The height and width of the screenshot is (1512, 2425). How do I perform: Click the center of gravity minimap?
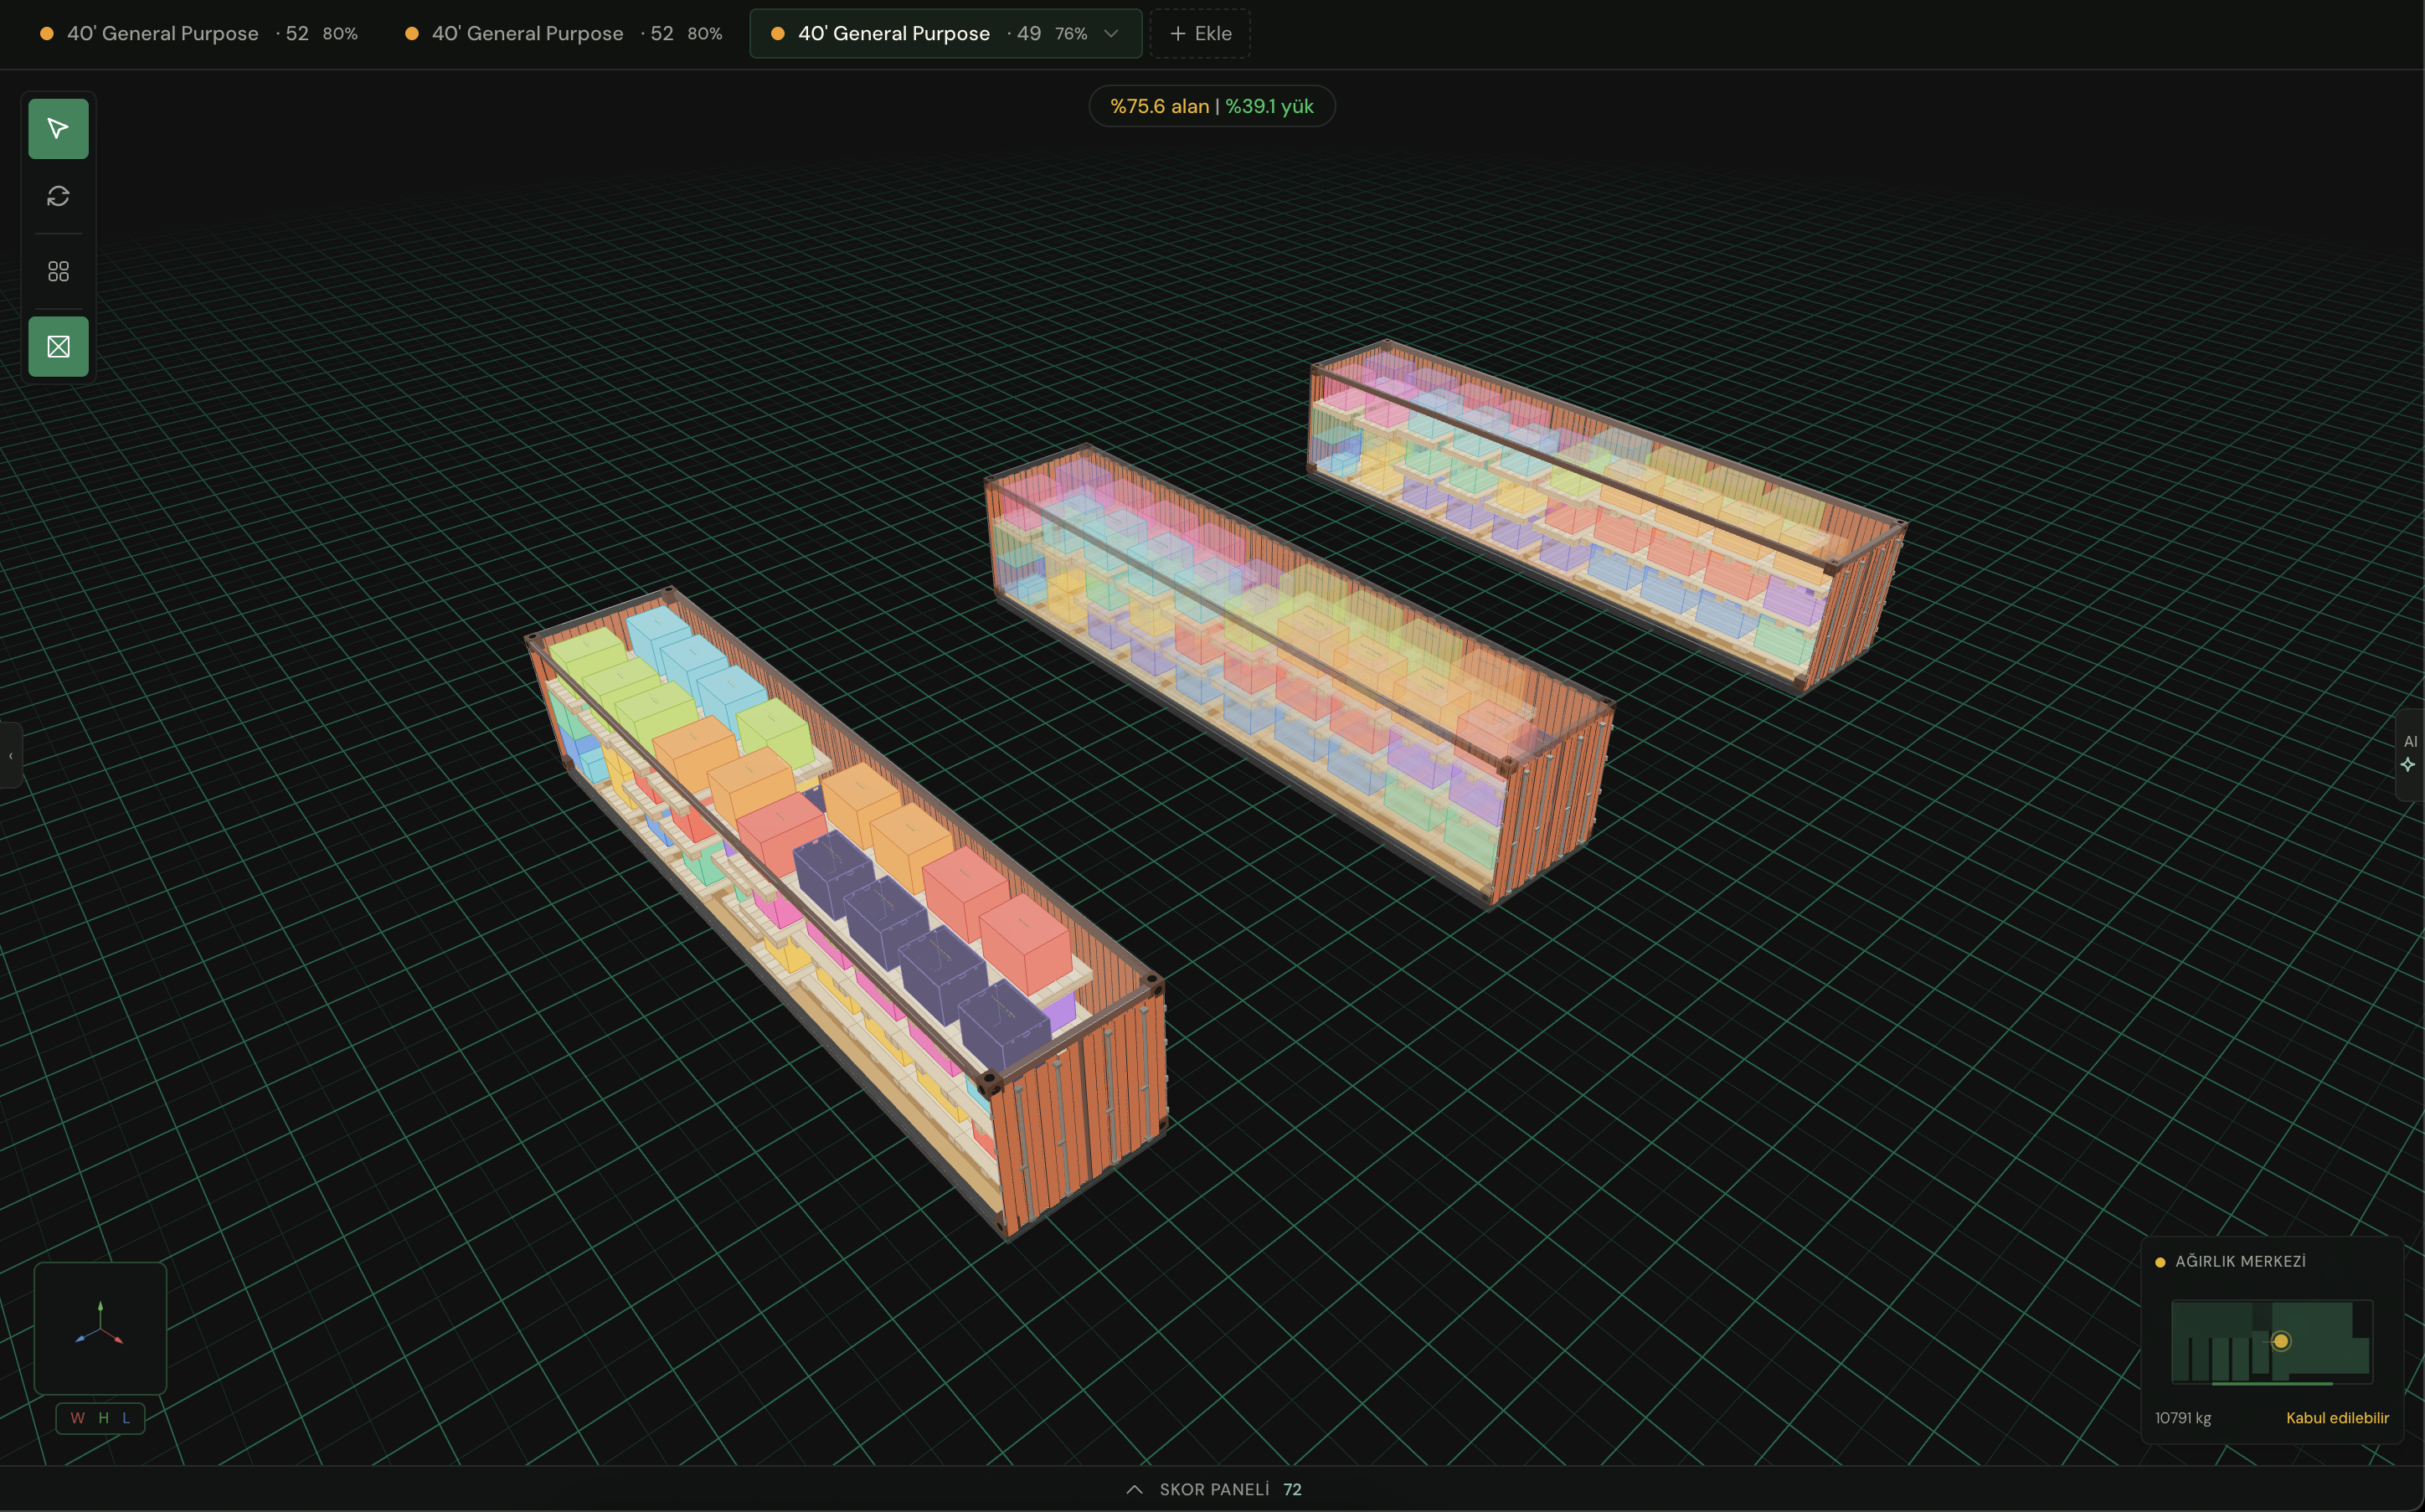(2271, 1342)
